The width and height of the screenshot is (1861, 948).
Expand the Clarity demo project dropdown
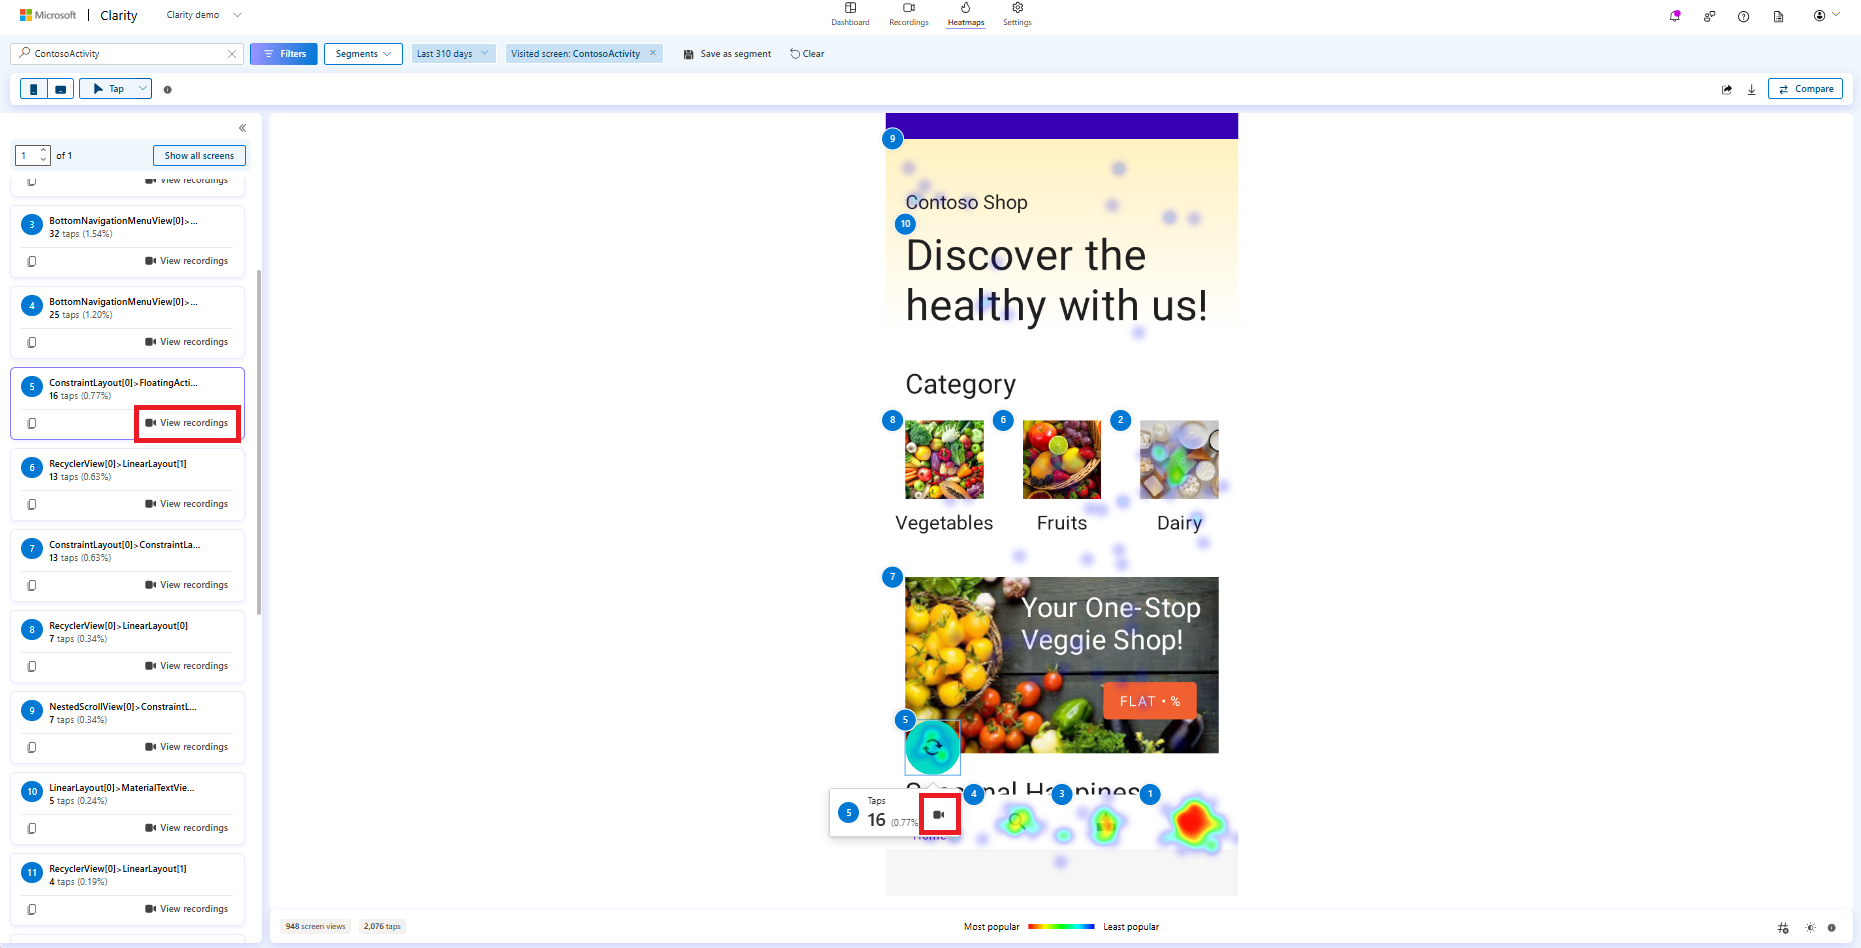(204, 15)
